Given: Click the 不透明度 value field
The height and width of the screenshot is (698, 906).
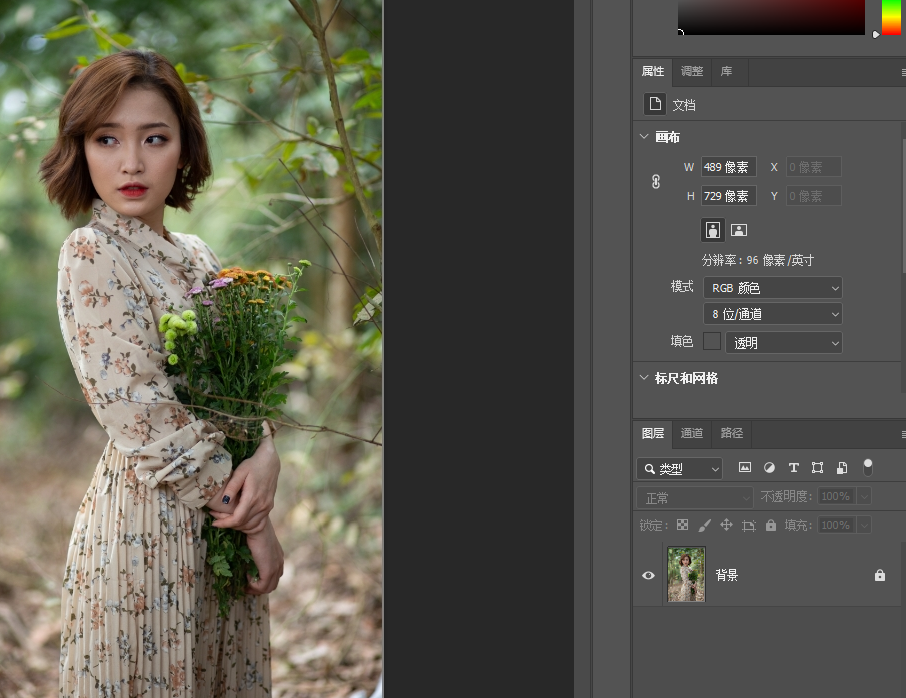Looking at the screenshot, I should 837,496.
